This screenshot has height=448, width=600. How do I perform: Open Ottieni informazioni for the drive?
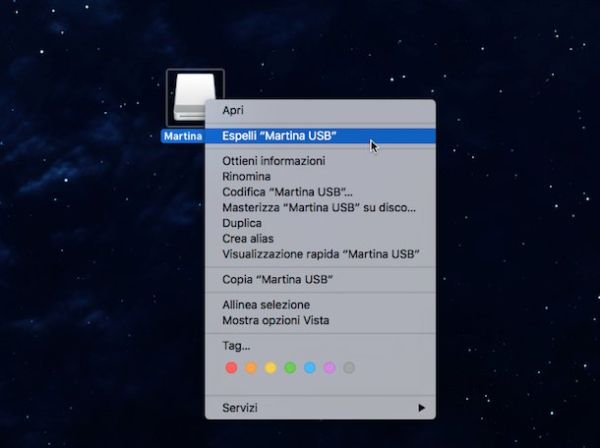(320, 161)
